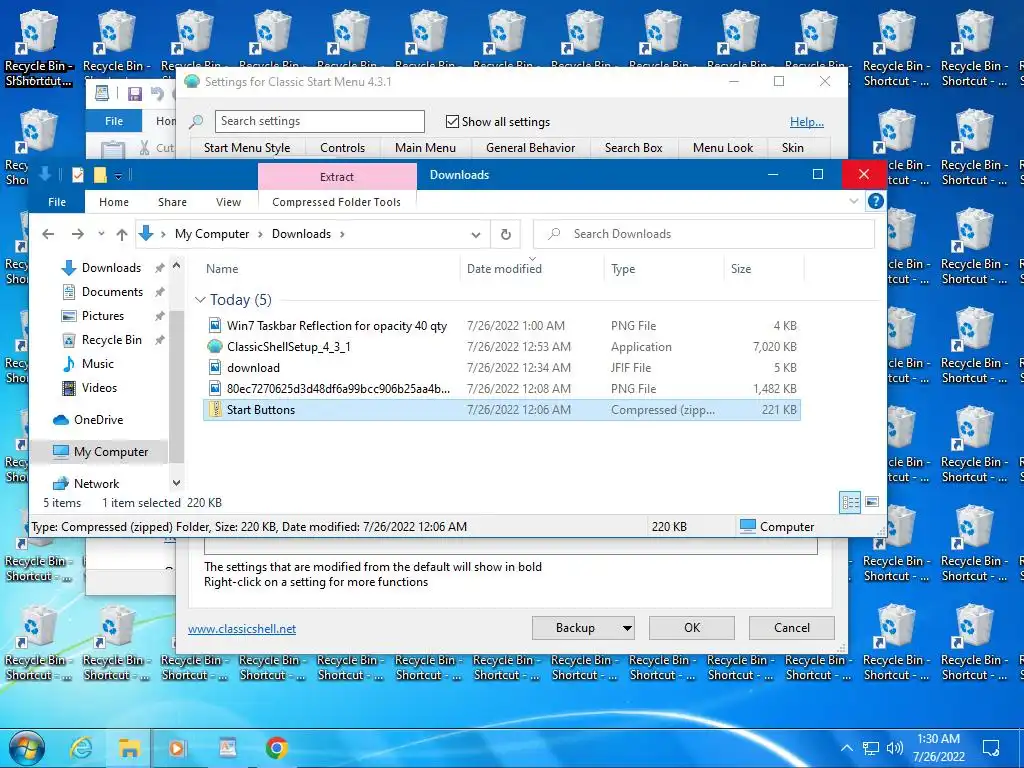1024x768 pixels.
Task: Open Videos in navigation pane
Action: [99, 388]
